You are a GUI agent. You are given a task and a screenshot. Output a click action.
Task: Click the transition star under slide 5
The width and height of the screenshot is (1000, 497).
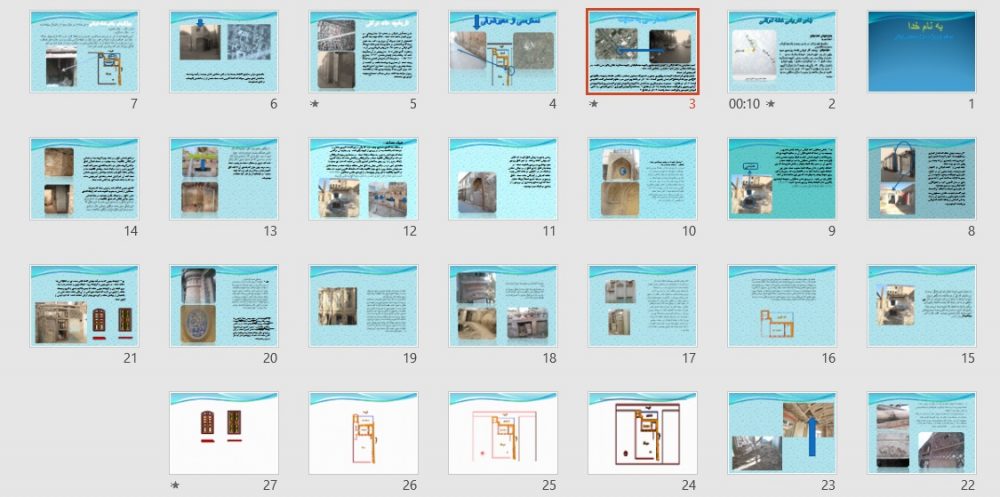coord(314,104)
